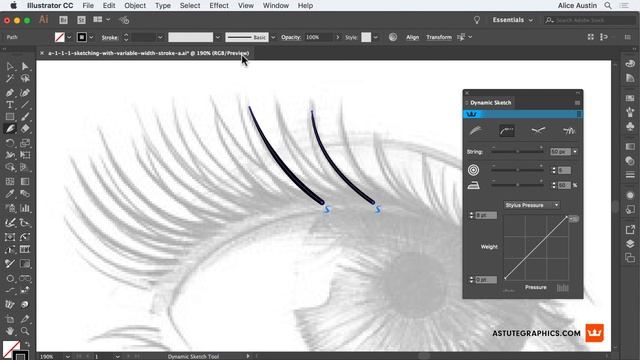
Task: Click the Opacity label link
Action: 291,37
